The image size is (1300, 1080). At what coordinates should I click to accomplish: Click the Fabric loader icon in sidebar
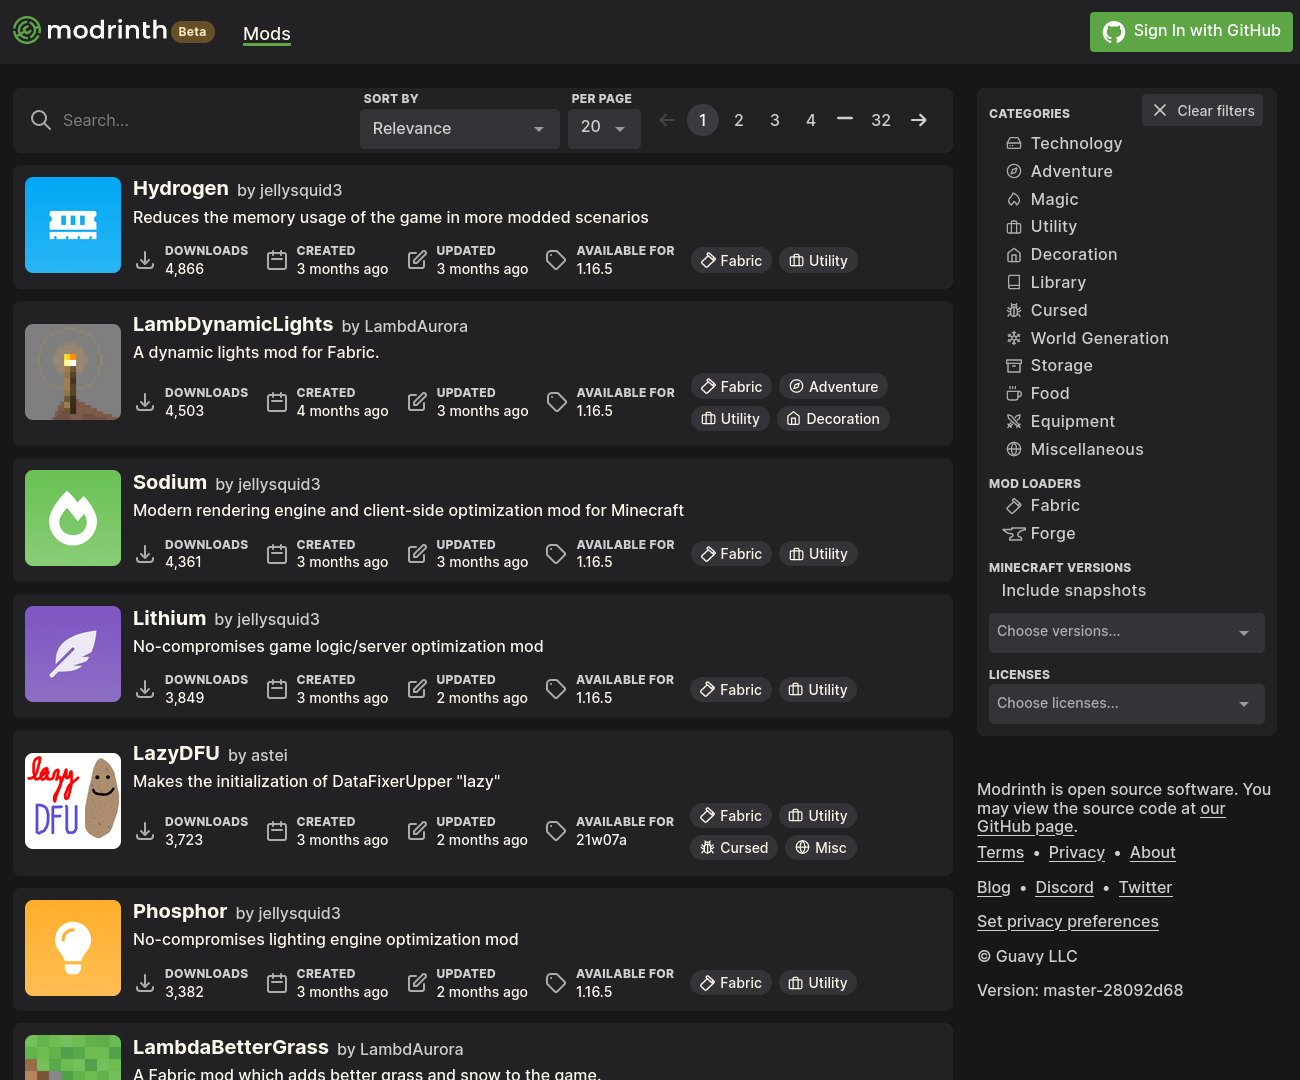click(x=1014, y=506)
